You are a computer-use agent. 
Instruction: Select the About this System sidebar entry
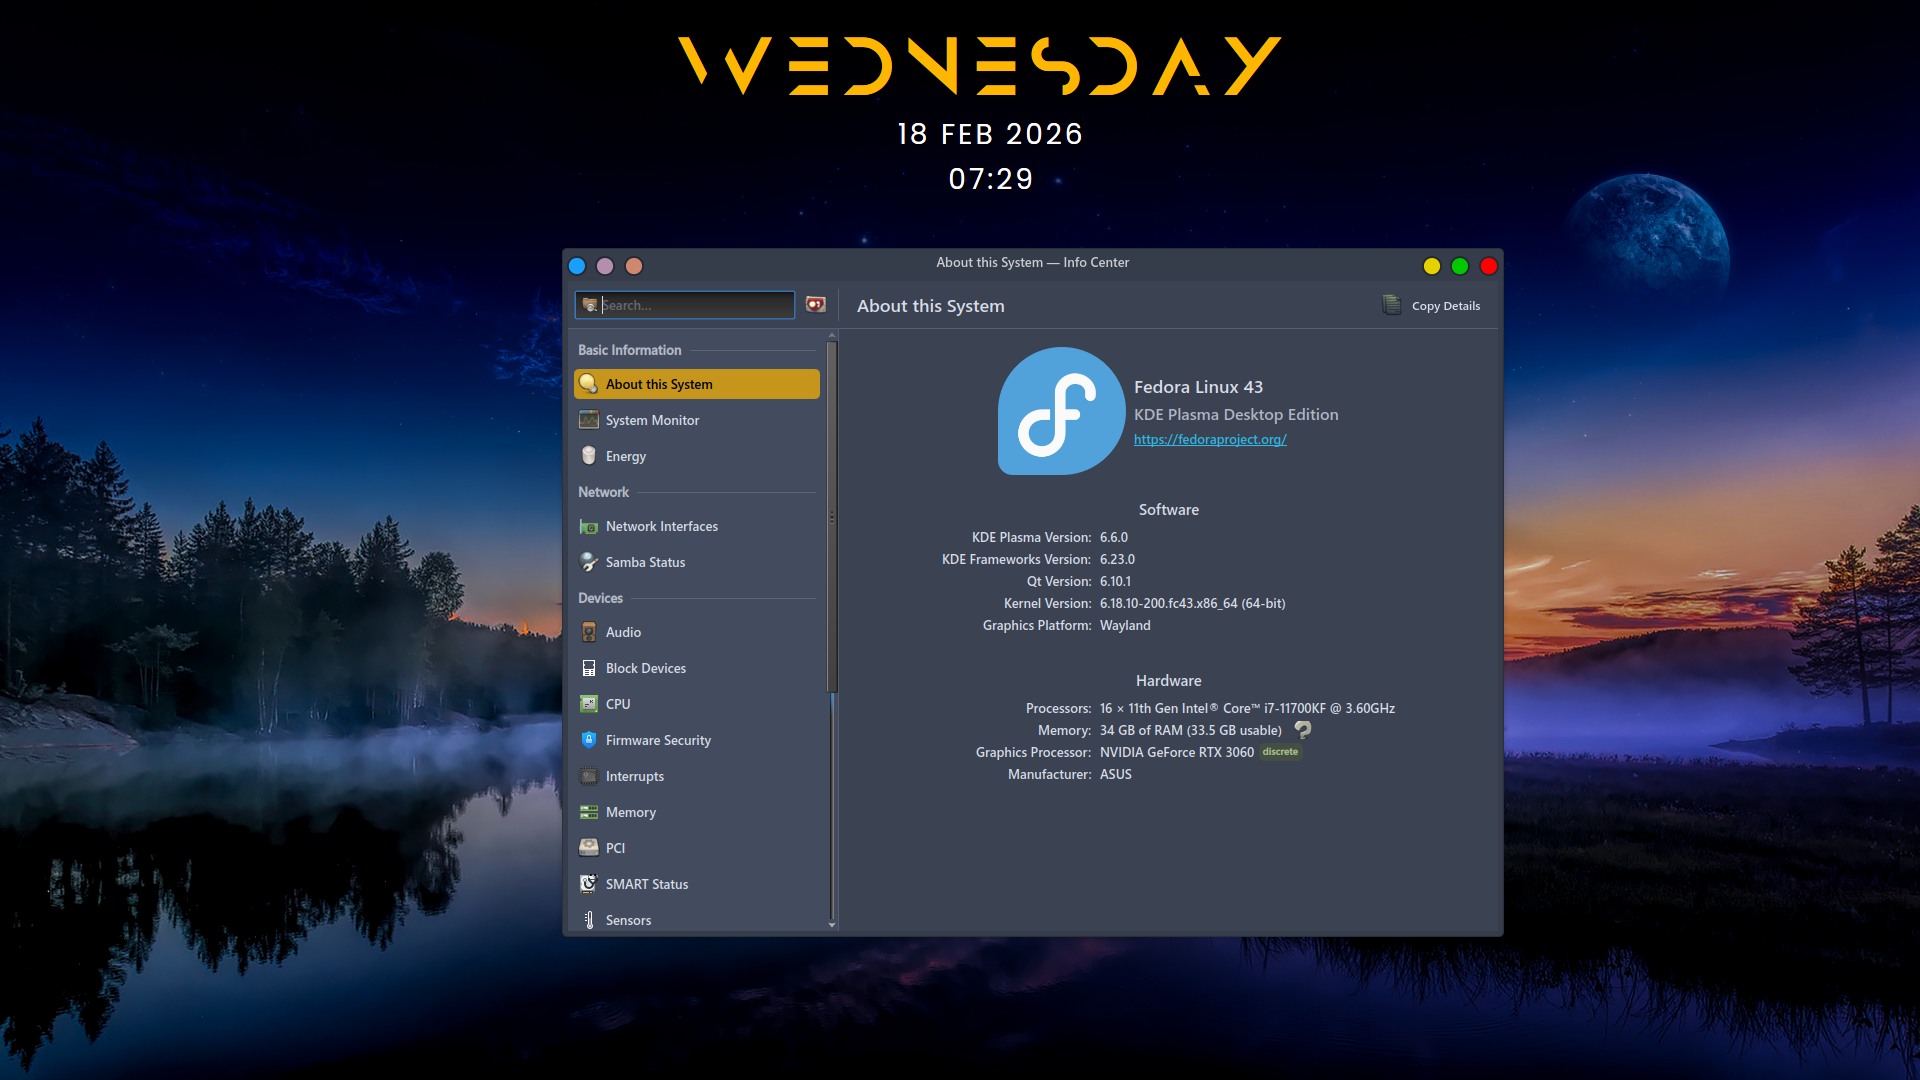pyautogui.click(x=697, y=384)
